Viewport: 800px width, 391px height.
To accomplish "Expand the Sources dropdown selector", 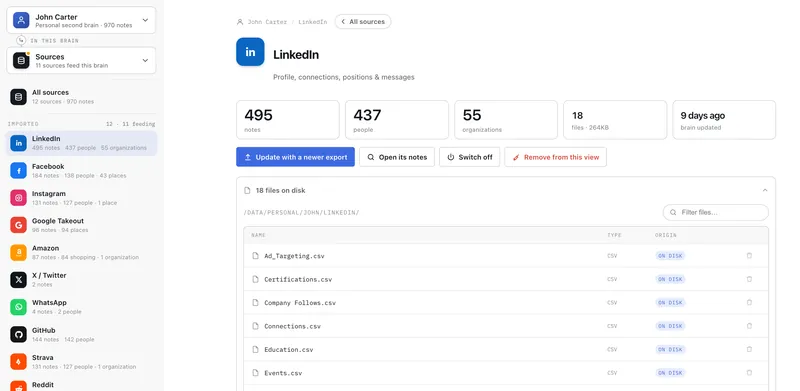I will coord(82,61).
